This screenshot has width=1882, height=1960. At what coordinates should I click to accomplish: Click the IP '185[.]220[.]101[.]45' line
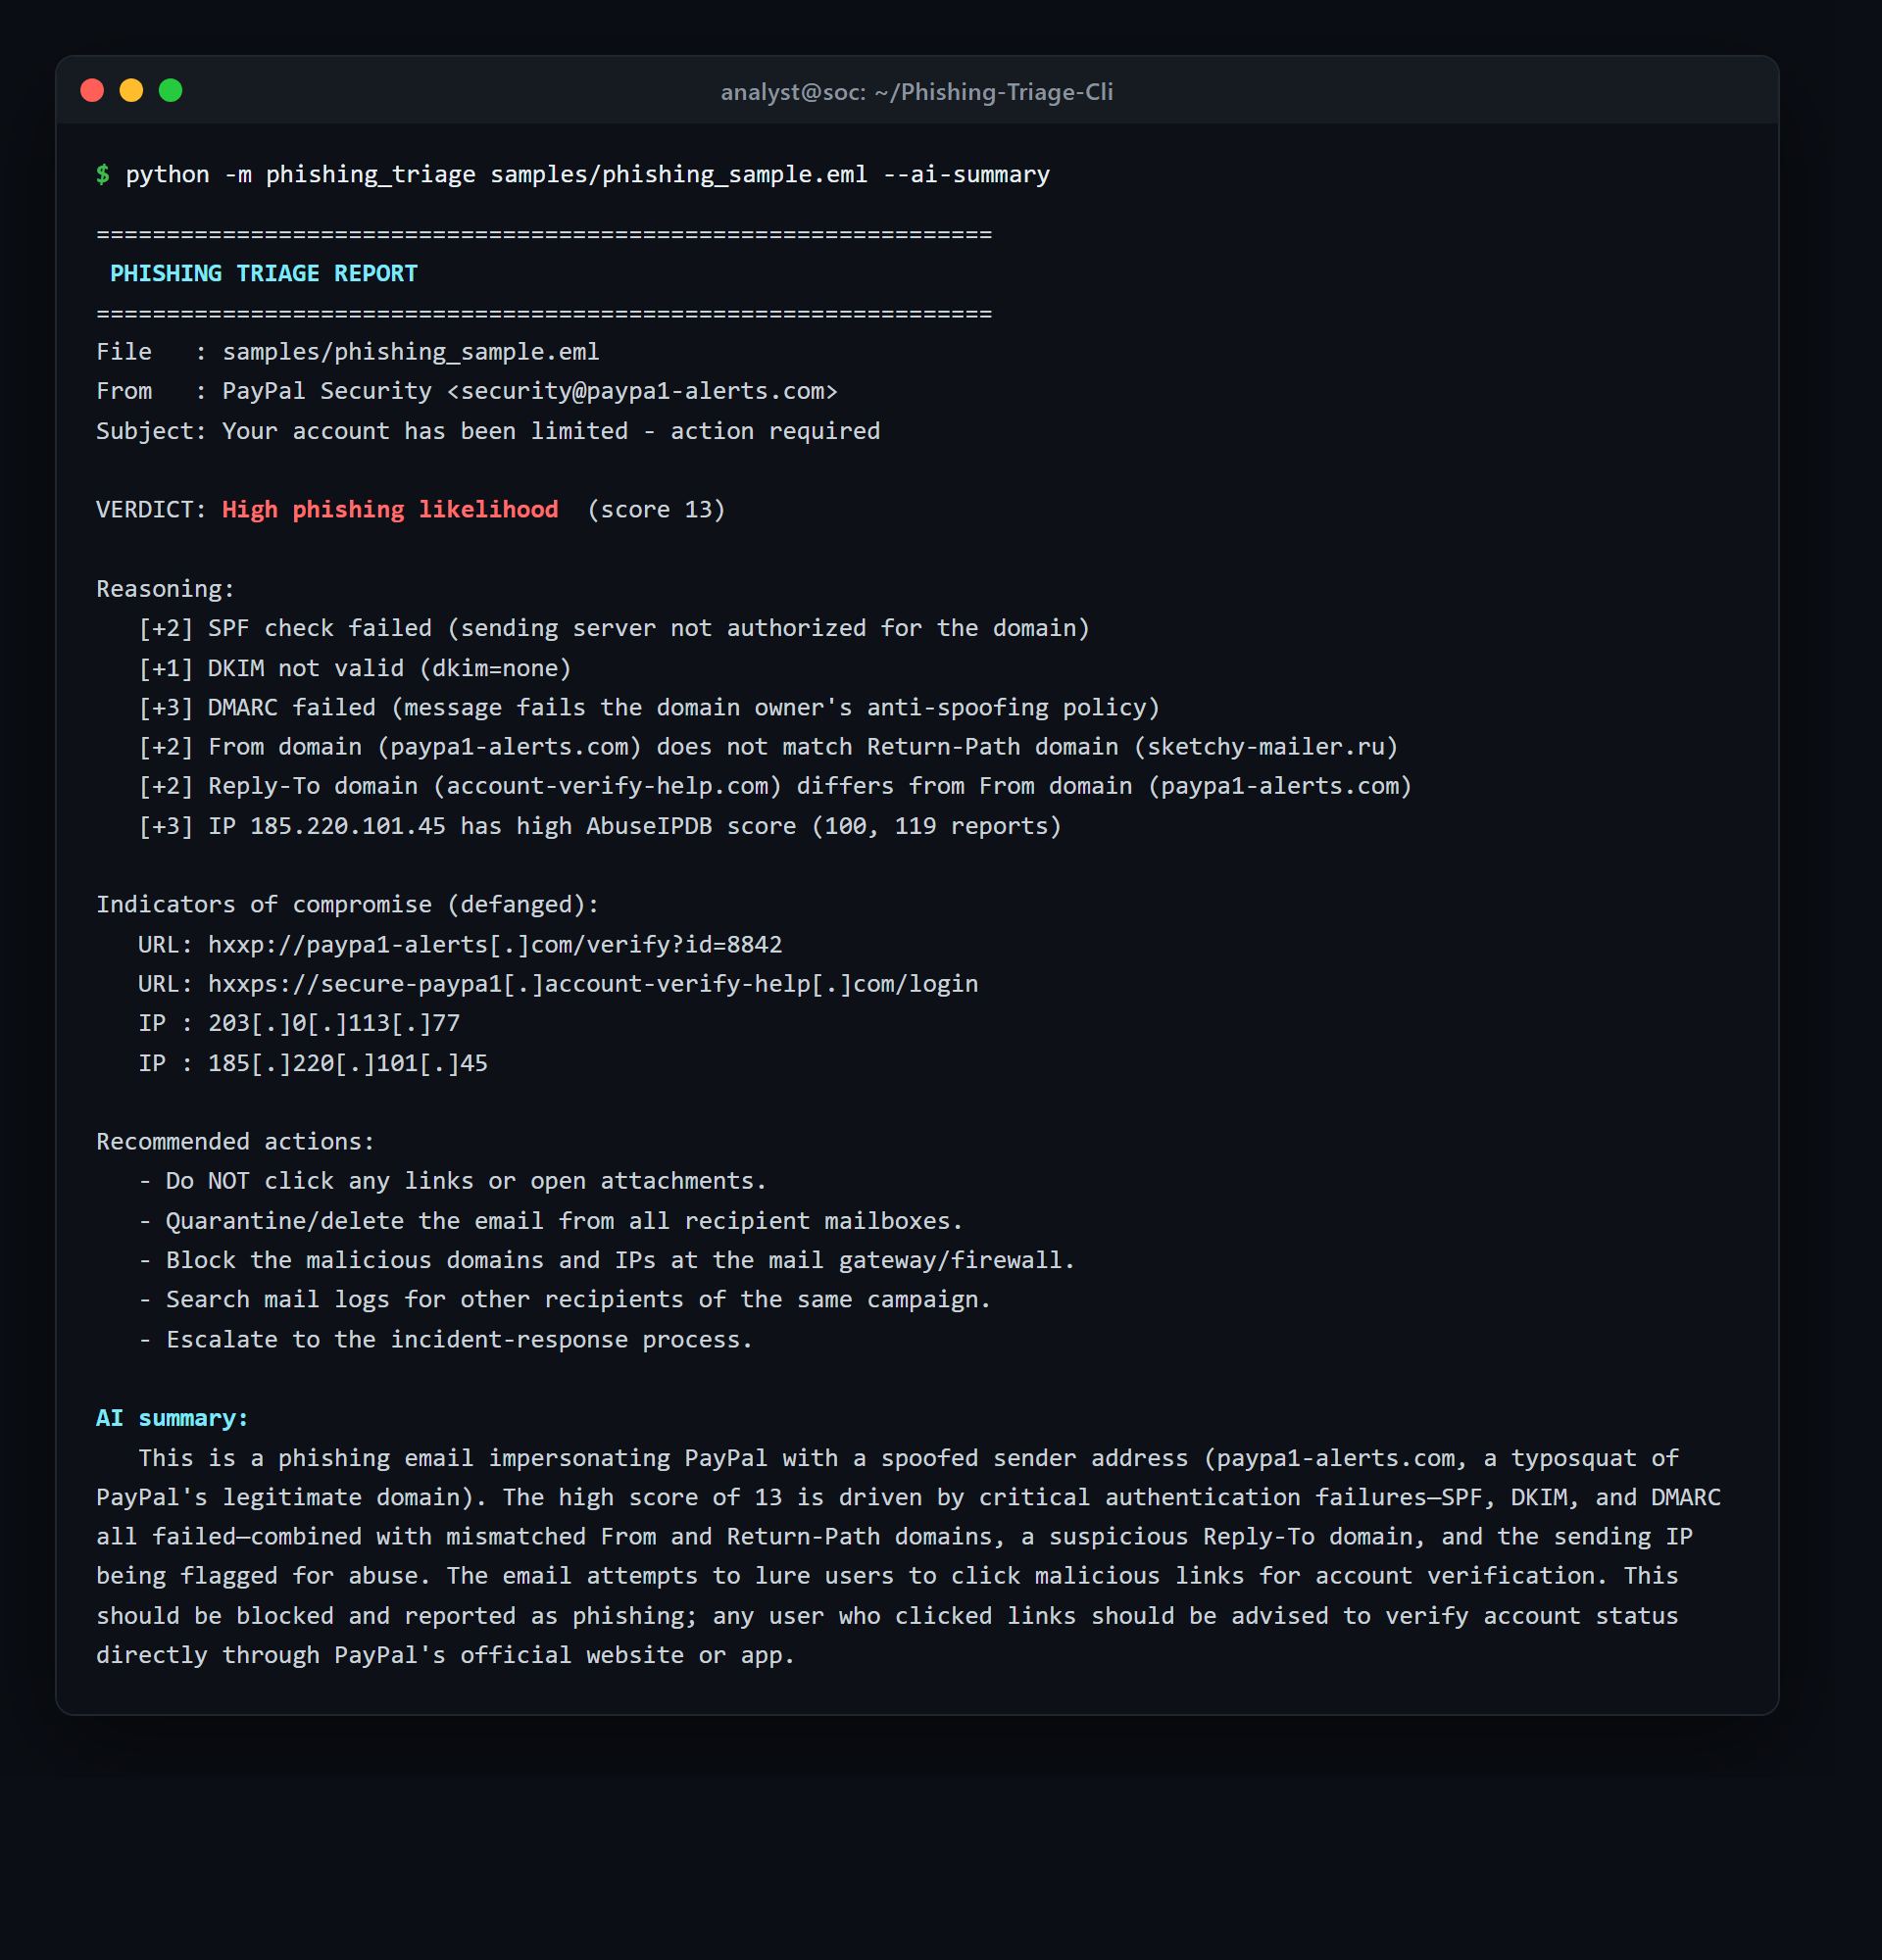[x=313, y=1063]
